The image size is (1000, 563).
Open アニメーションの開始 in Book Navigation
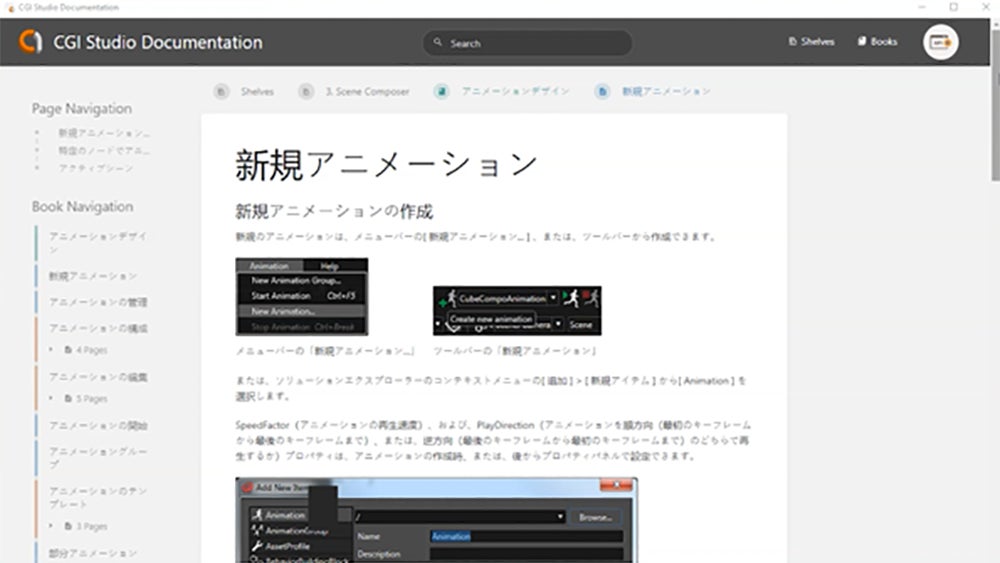click(x=98, y=425)
